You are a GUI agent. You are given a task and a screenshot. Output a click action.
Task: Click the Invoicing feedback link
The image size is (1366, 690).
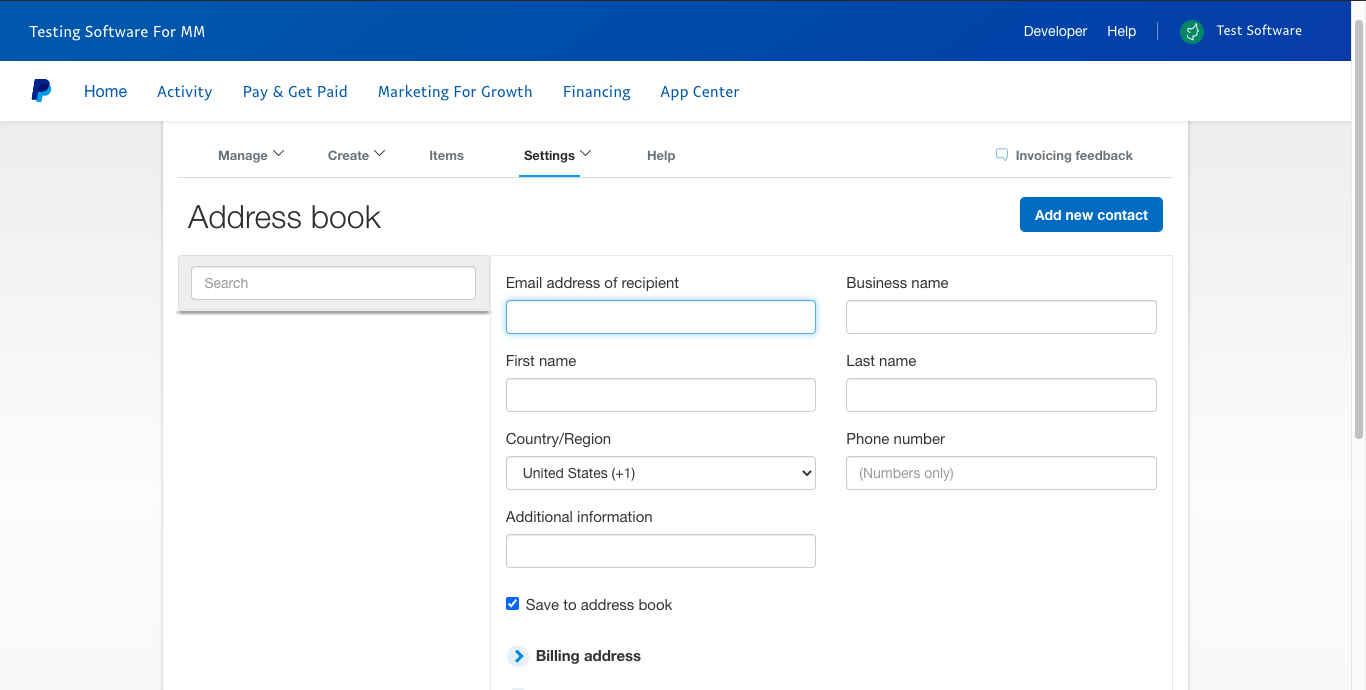tap(1074, 155)
